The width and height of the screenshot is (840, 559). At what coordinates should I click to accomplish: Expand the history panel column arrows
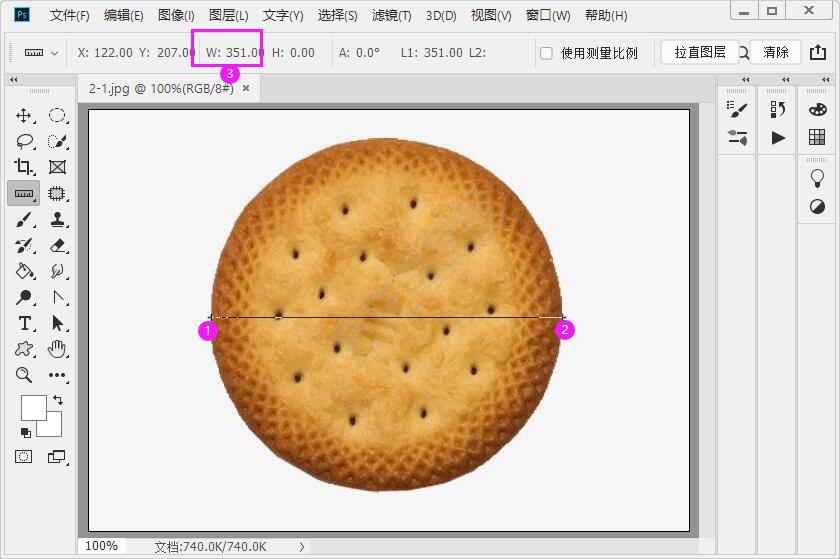(785, 79)
